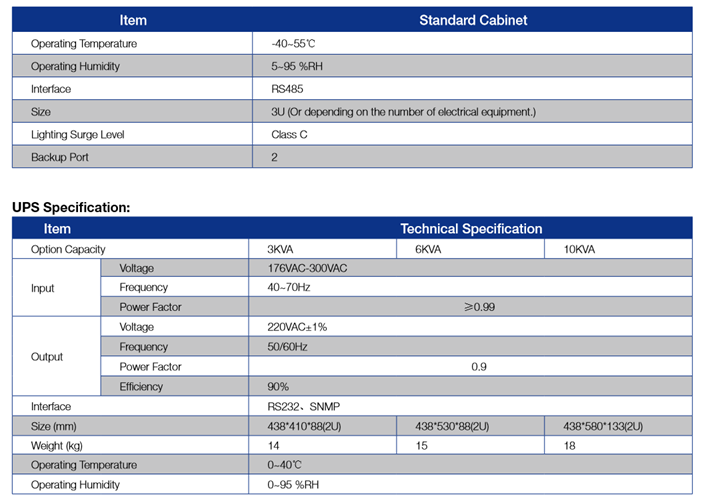
Task: Select the Technical Specification header
Action: [x=471, y=229]
